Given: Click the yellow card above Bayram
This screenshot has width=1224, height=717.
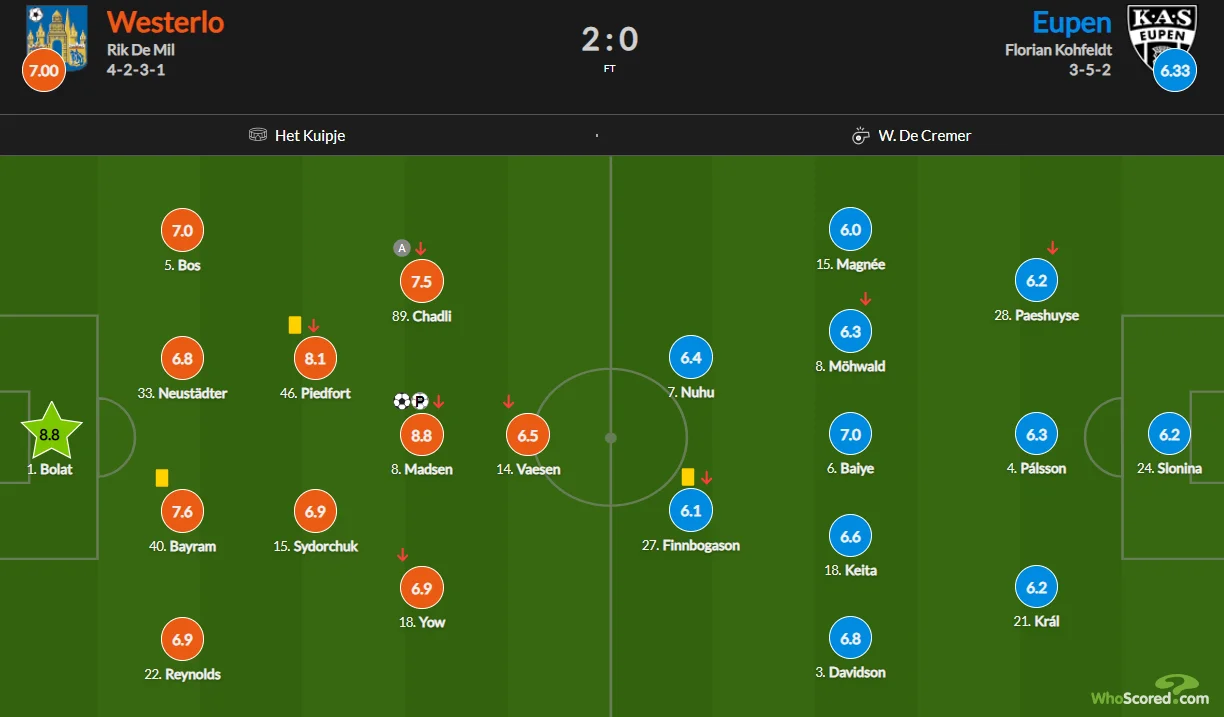Looking at the screenshot, I should 161,478.
